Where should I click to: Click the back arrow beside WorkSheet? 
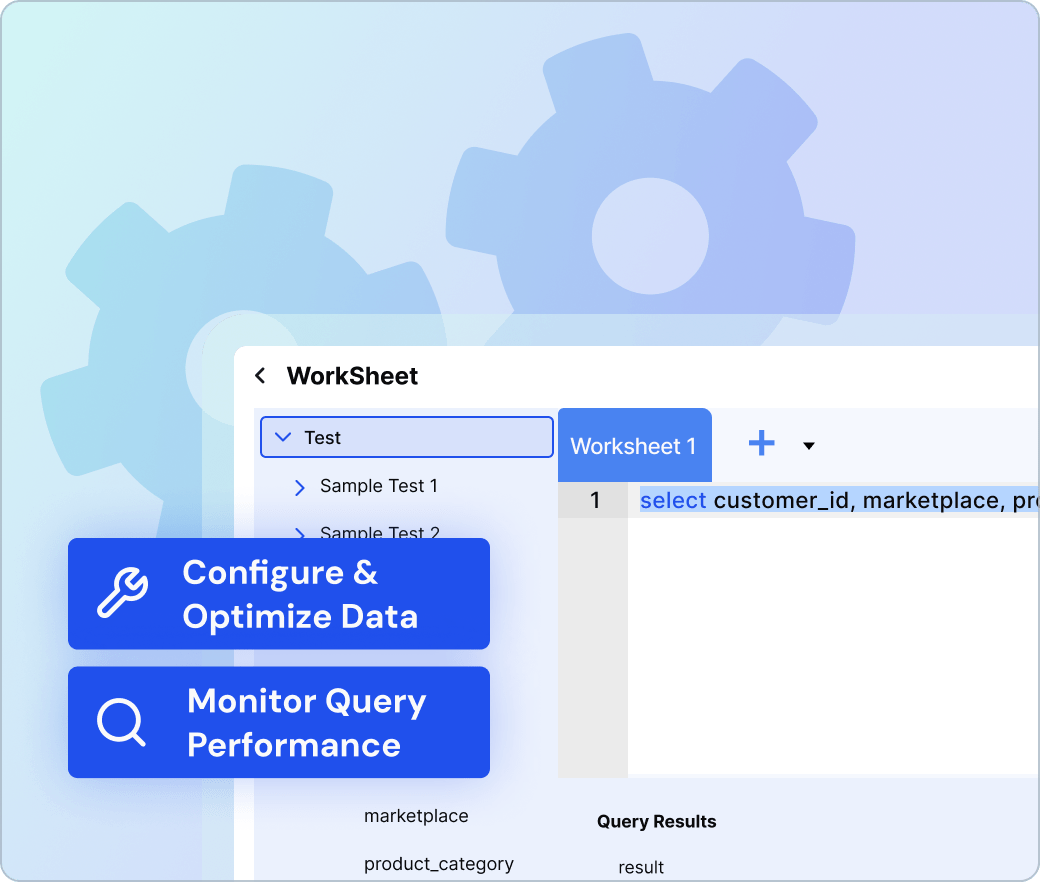point(260,376)
